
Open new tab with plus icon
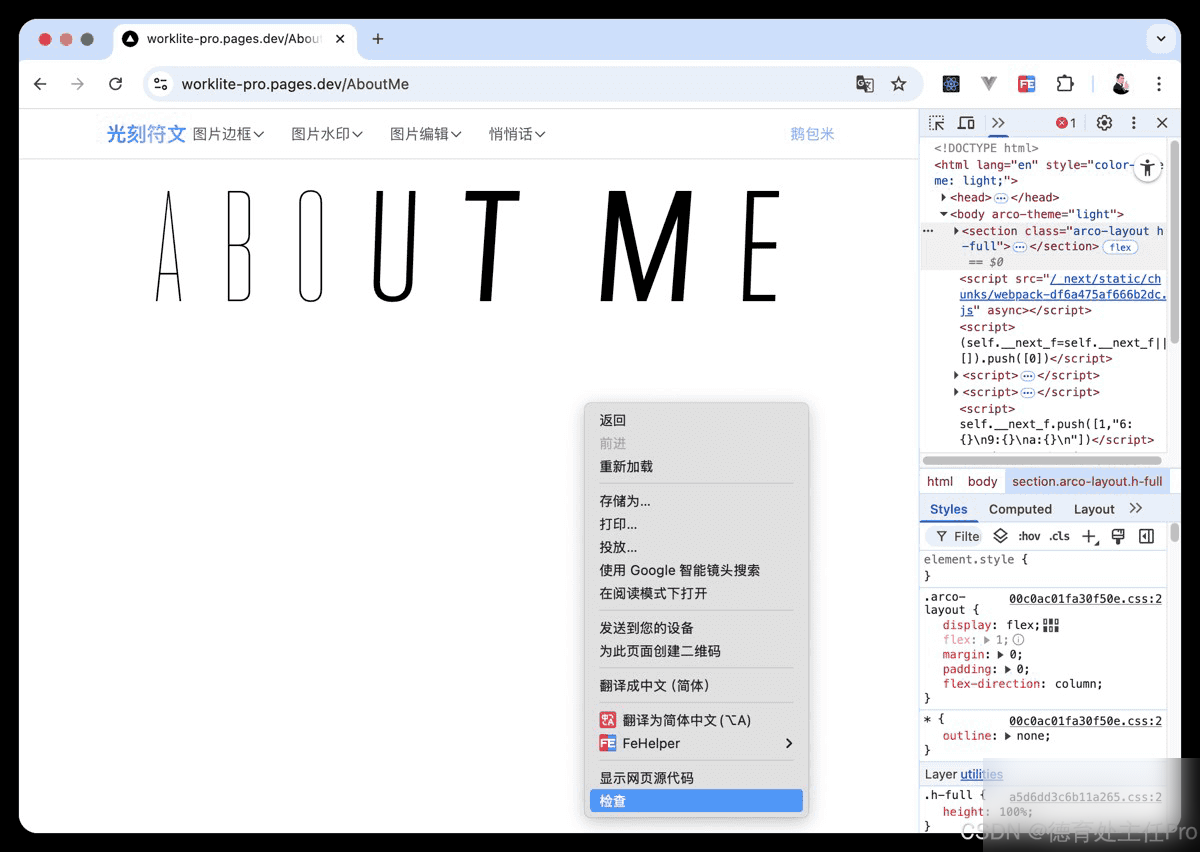[x=377, y=39]
